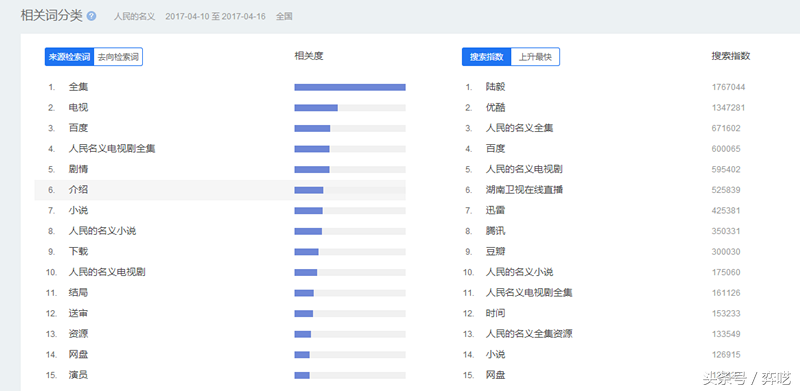This screenshot has width=800, height=391.
Task: Click the help question mark icon beside 相关词分类
Action: pyautogui.click(x=91, y=16)
